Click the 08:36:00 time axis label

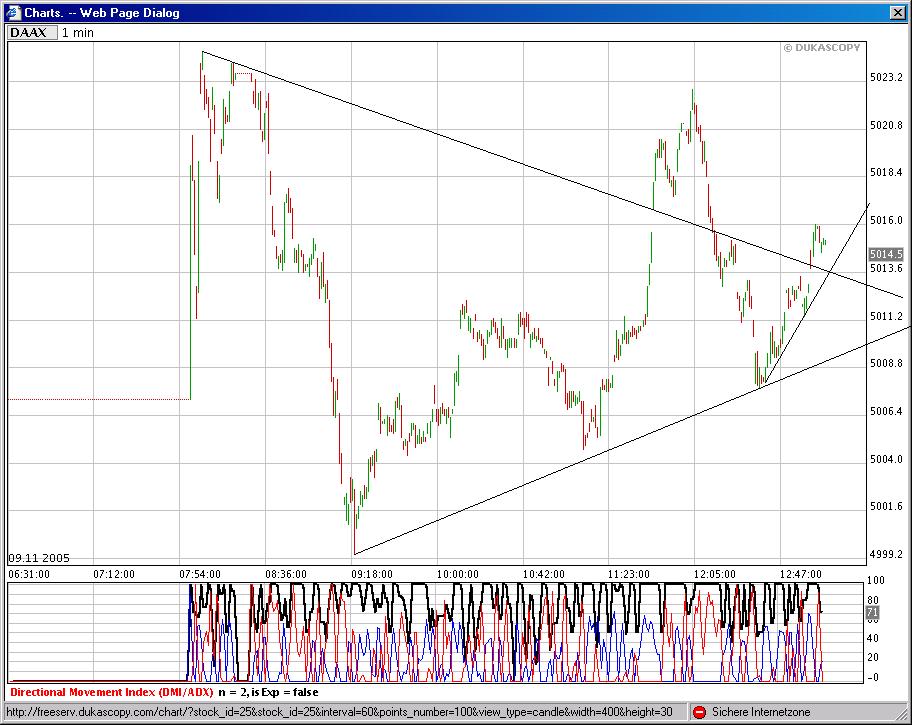pyautogui.click(x=286, y=574)
